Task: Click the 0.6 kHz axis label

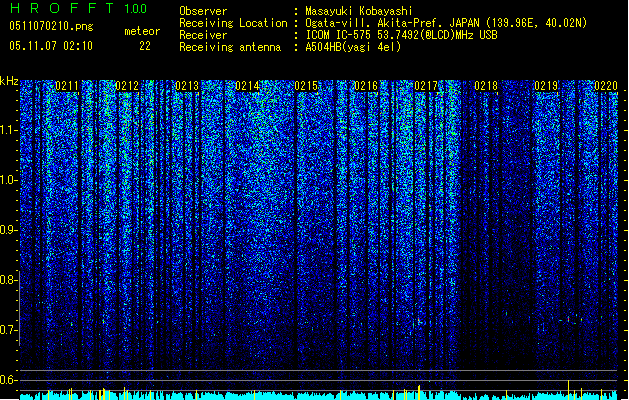Action: [8, 380]
